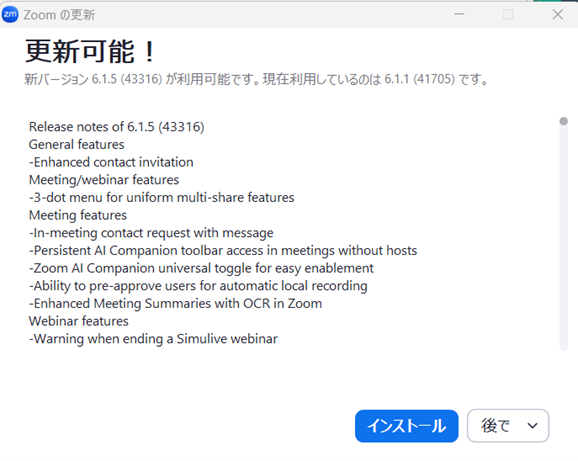Click the 'Release notes of 6.1.5' line

coord(116,127)
